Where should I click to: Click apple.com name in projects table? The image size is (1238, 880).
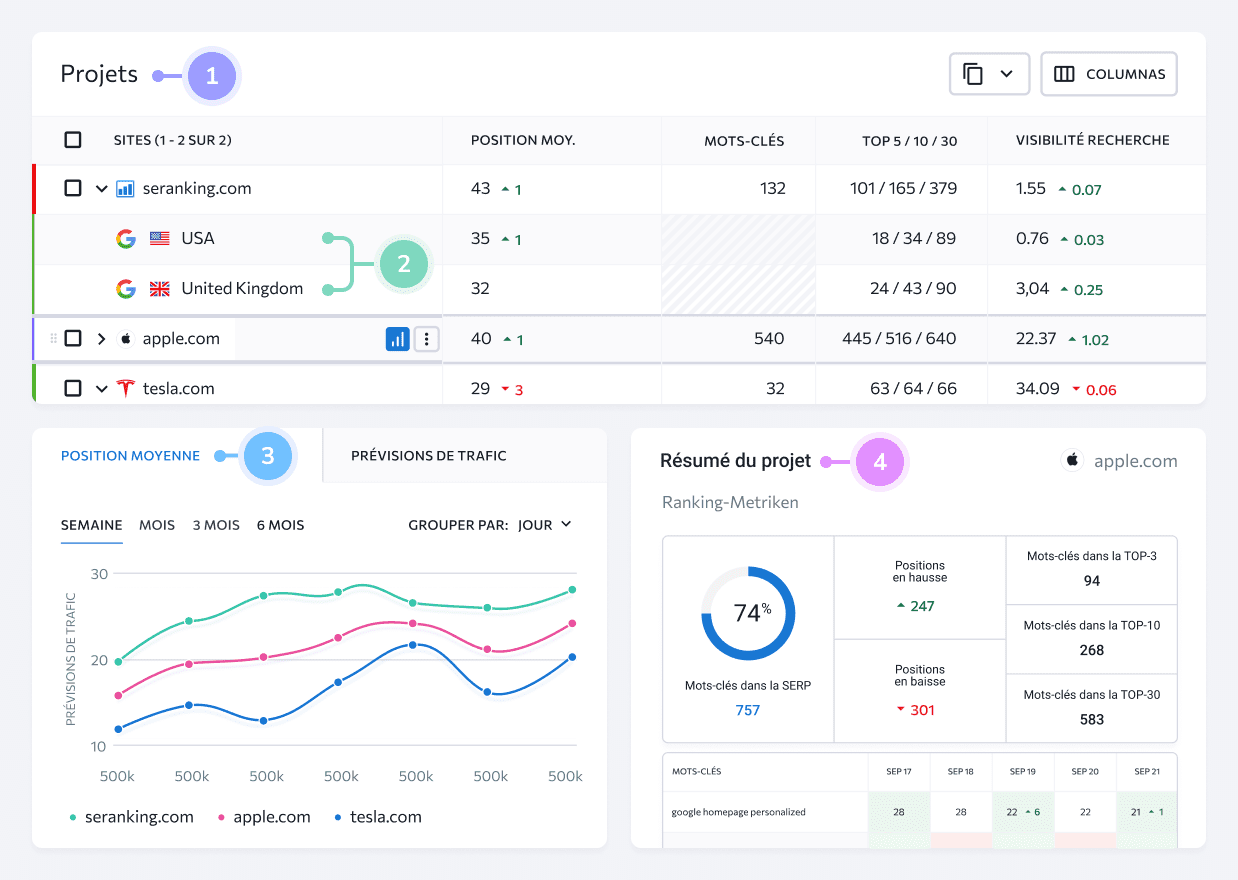[181, 338]
